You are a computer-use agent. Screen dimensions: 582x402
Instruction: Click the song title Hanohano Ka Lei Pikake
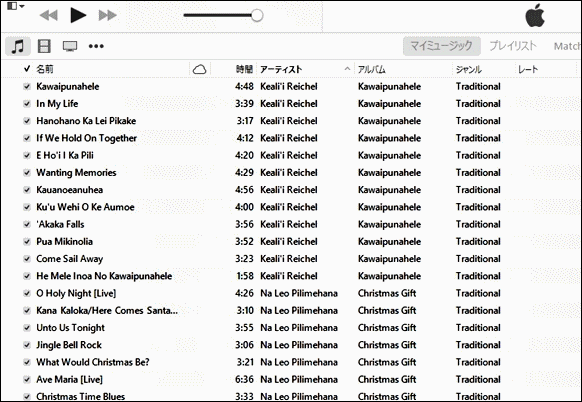point(86,121)
